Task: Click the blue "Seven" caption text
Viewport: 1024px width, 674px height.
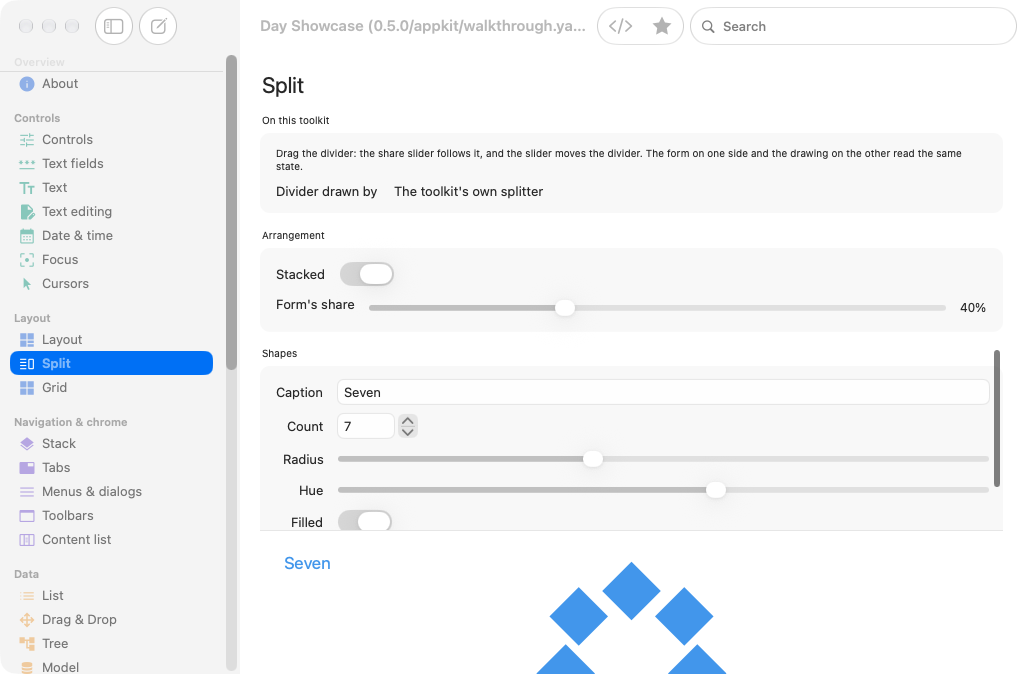Action: coord(307,564)
